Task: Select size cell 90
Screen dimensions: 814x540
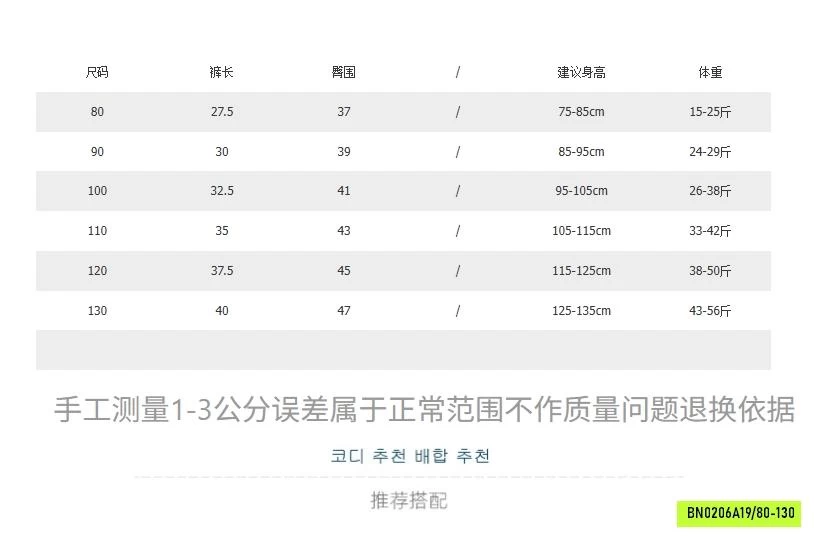Action: 97,152
